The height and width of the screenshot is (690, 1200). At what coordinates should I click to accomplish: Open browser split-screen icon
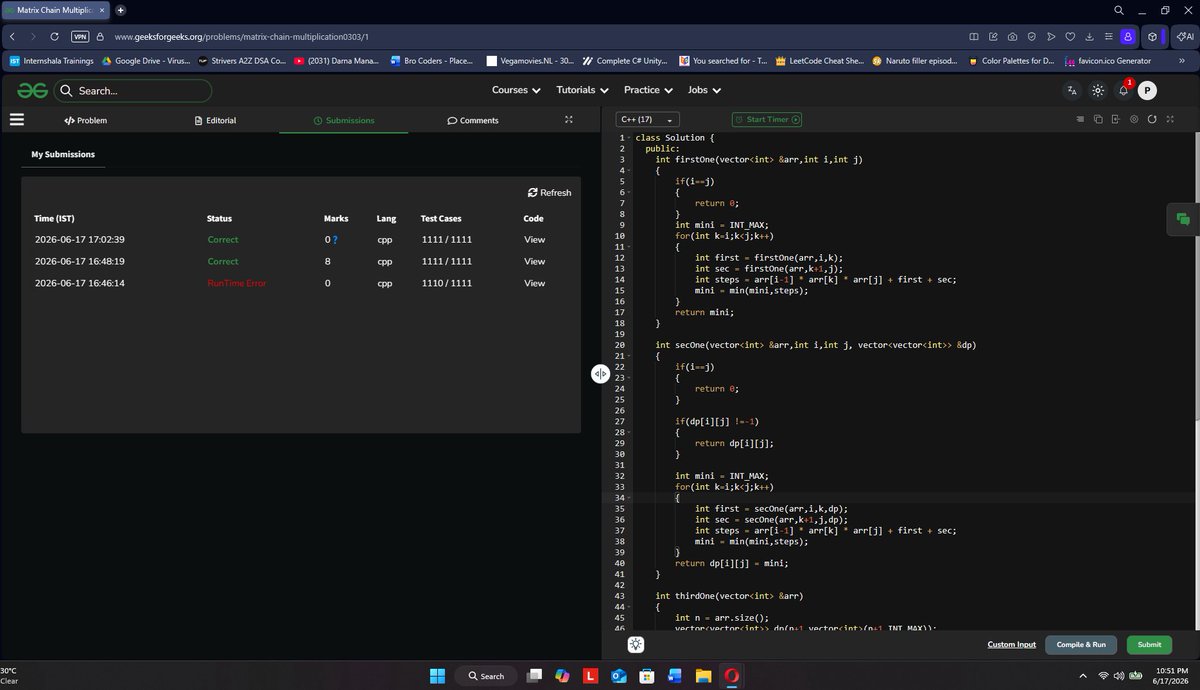pos(974,36)
